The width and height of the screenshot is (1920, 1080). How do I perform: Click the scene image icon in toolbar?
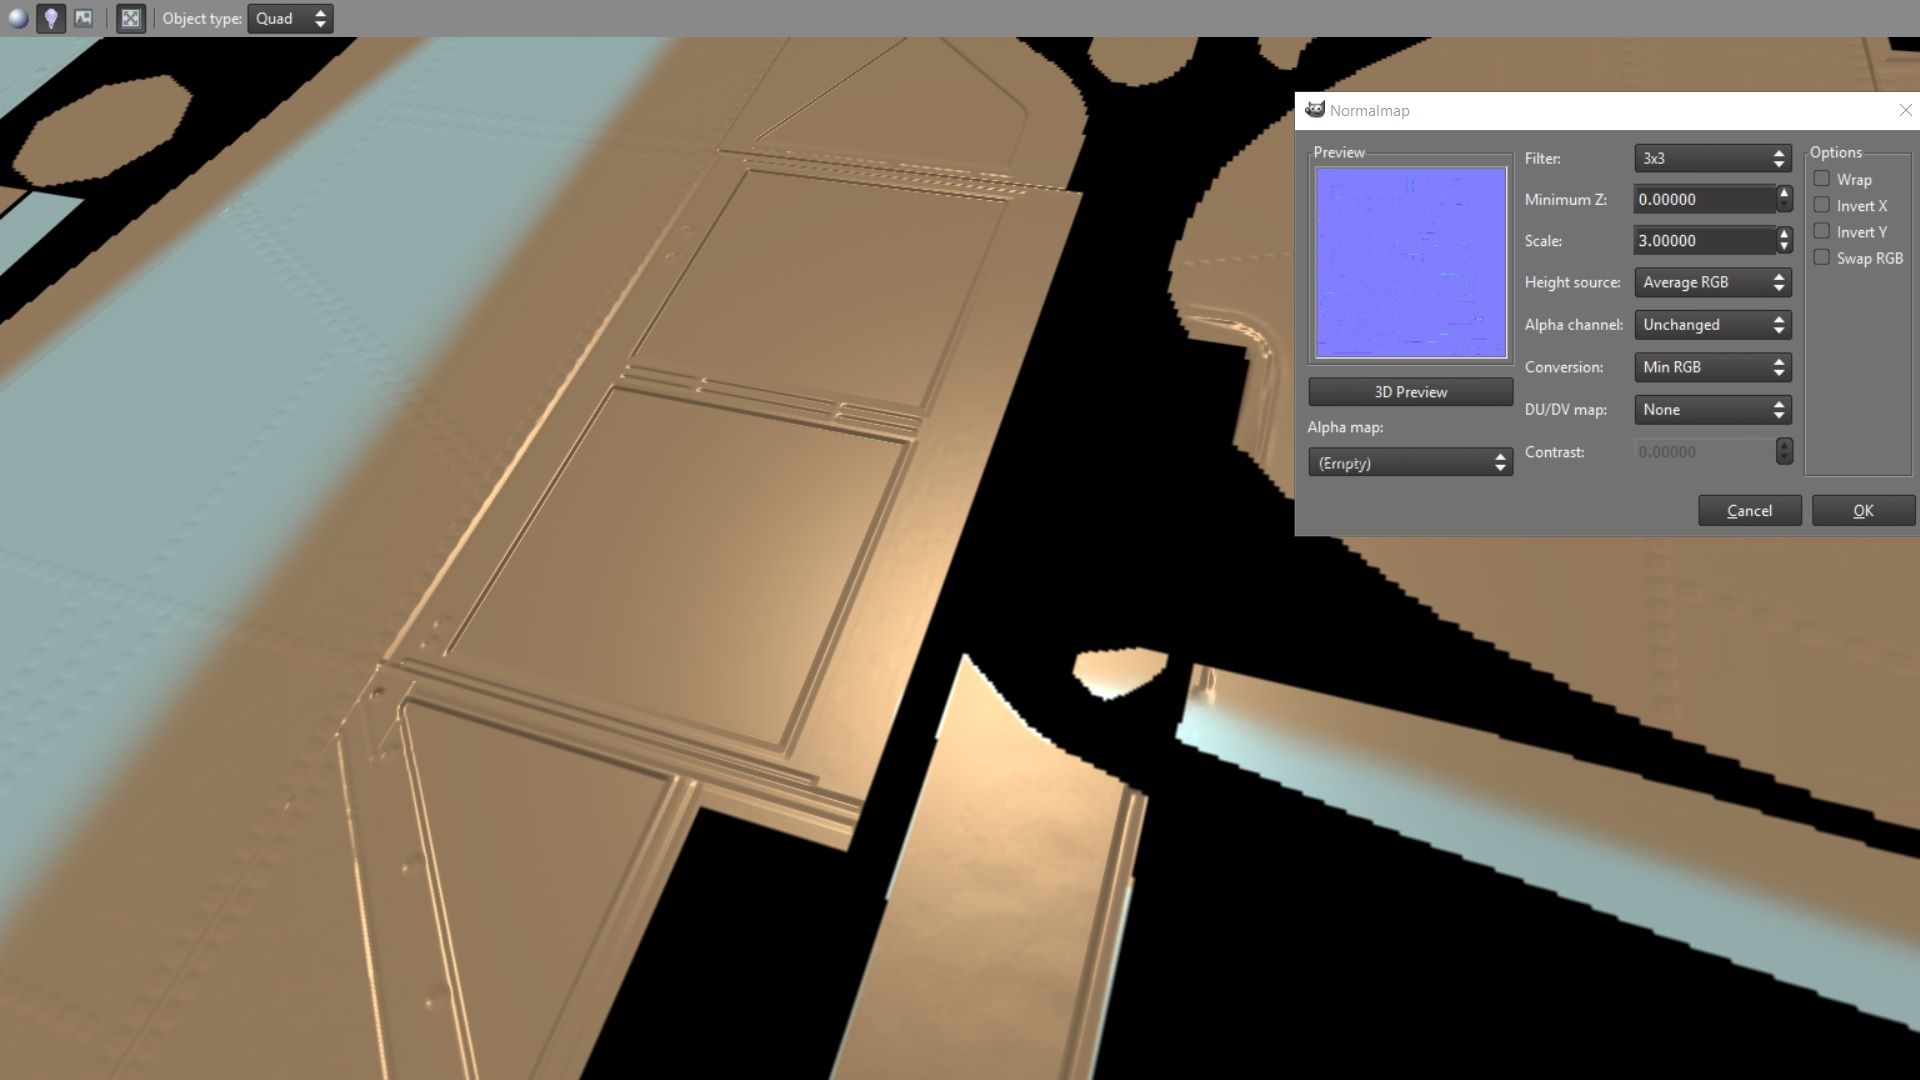pyautogui.click(x=84, y=18)
